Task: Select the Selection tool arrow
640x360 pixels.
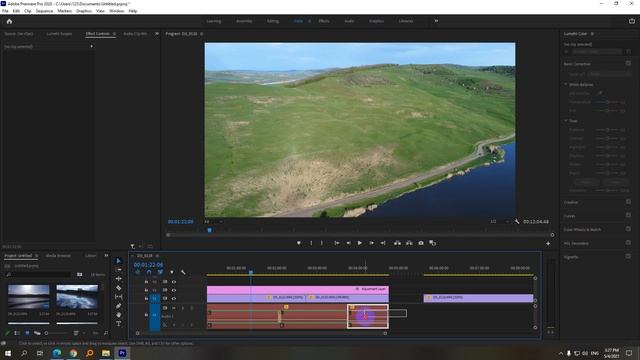Action: point(118,261)
